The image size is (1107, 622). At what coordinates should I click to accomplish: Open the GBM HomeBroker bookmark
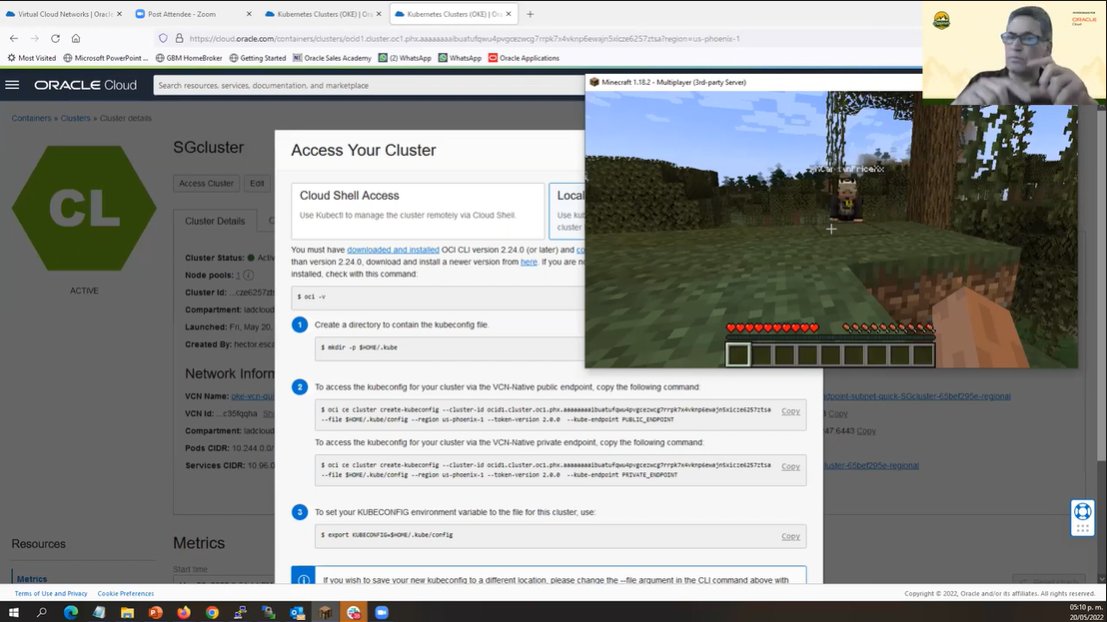[189, 58]
